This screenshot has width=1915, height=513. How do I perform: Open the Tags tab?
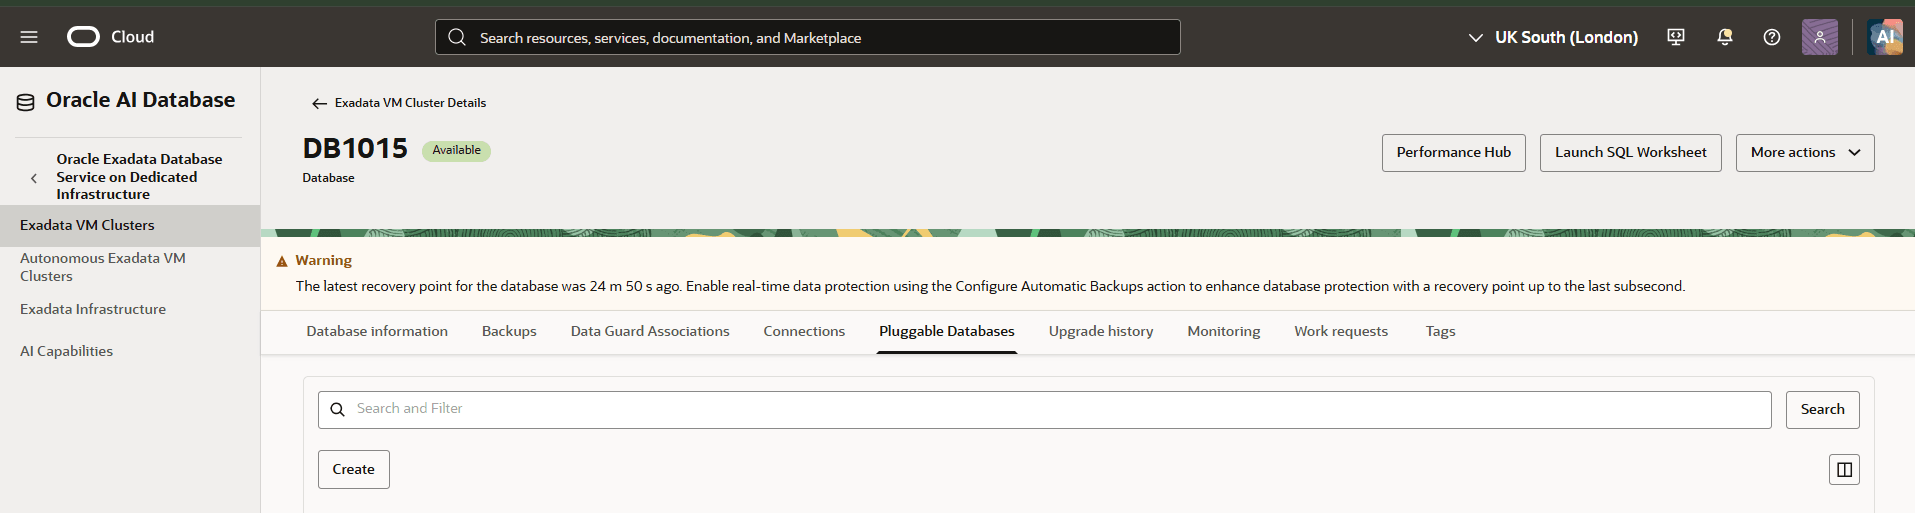(x=1440, y=331)
